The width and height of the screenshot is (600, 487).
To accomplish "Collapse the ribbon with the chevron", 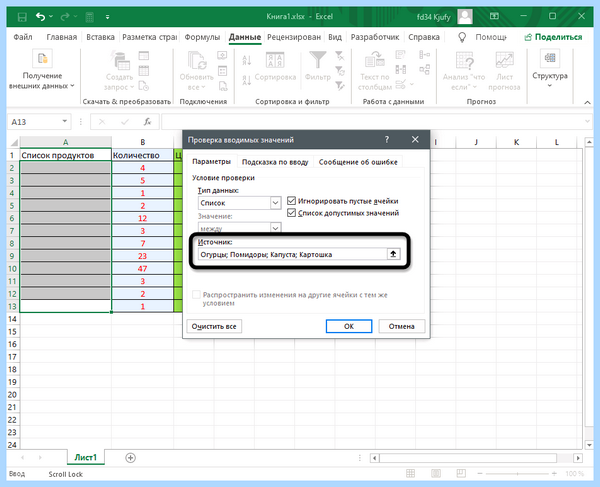I will tap(587, 102).
